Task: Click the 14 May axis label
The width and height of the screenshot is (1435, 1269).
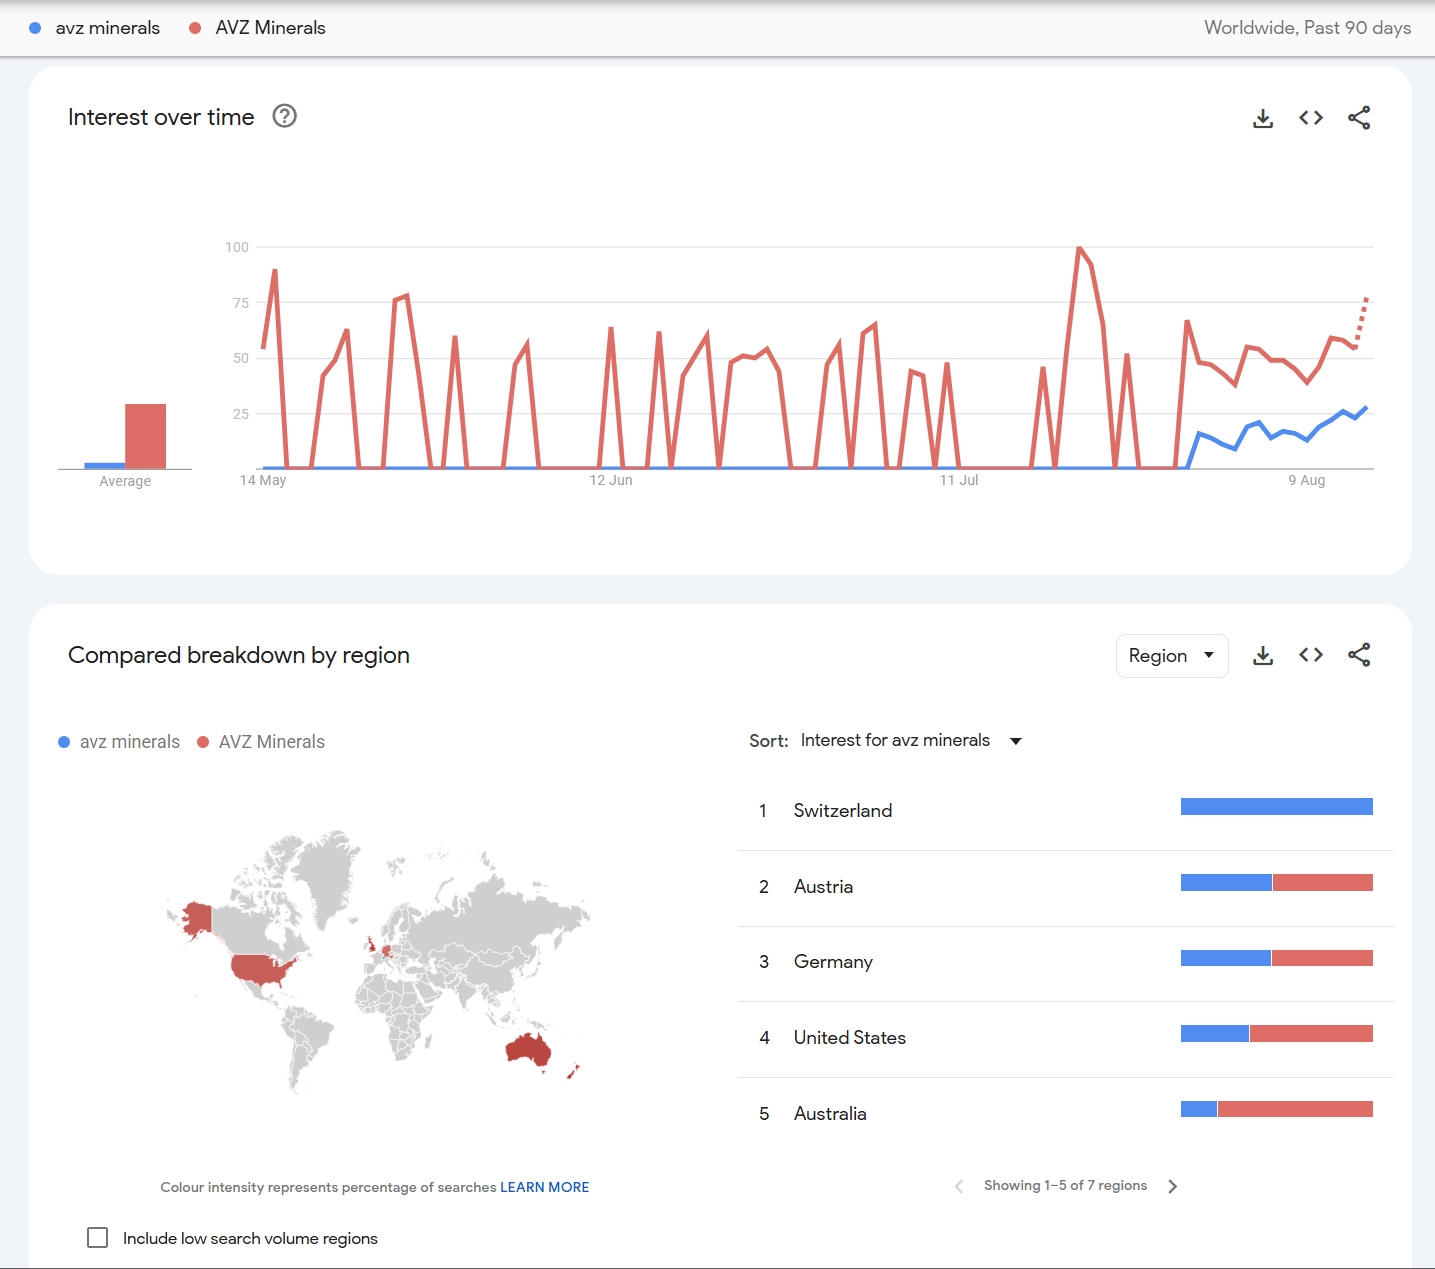Action: point(263,480)
